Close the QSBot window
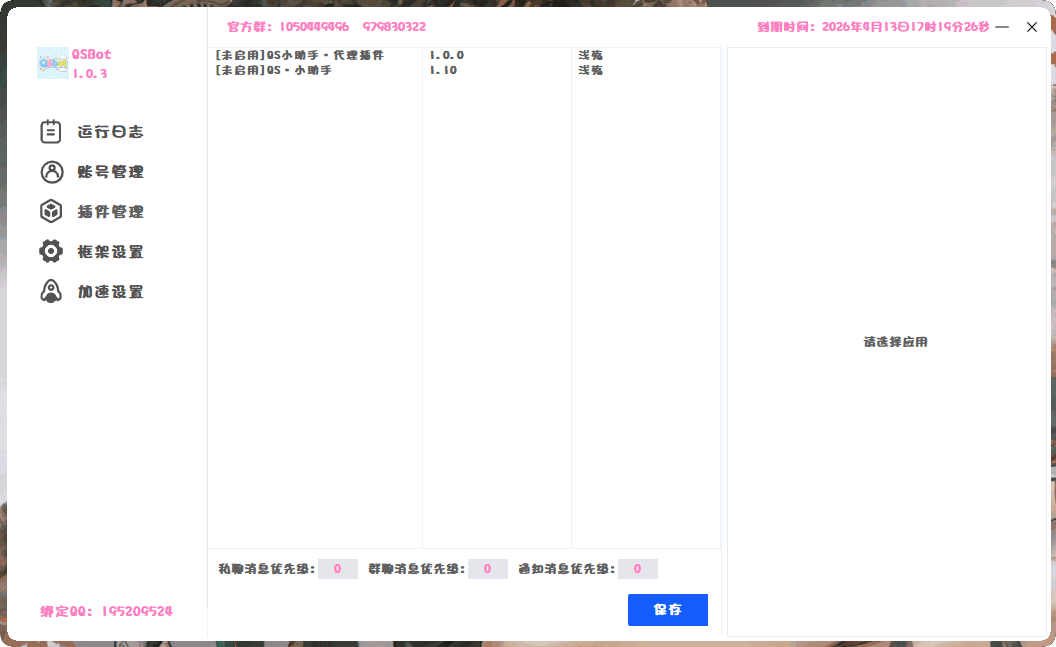This screenshot has height=647, width=1056. click(1032, 27)
